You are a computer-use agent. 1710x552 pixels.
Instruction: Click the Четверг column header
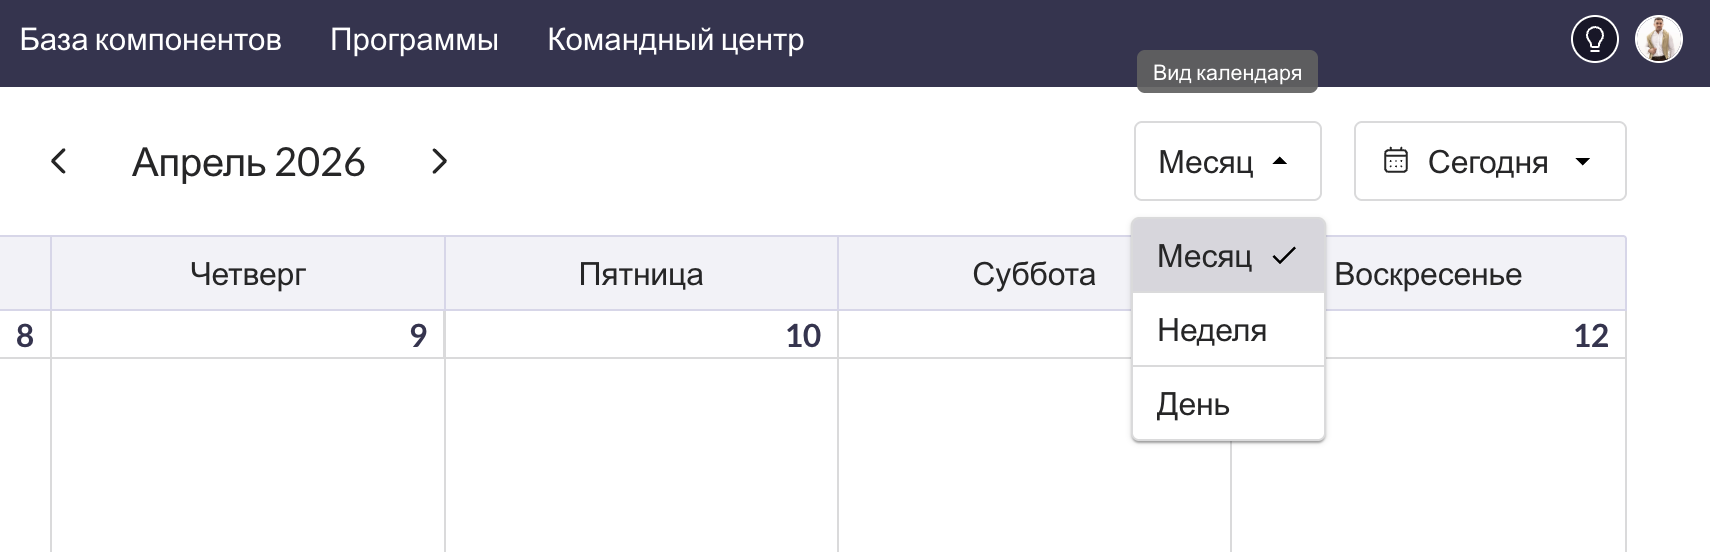click(248, 274)
